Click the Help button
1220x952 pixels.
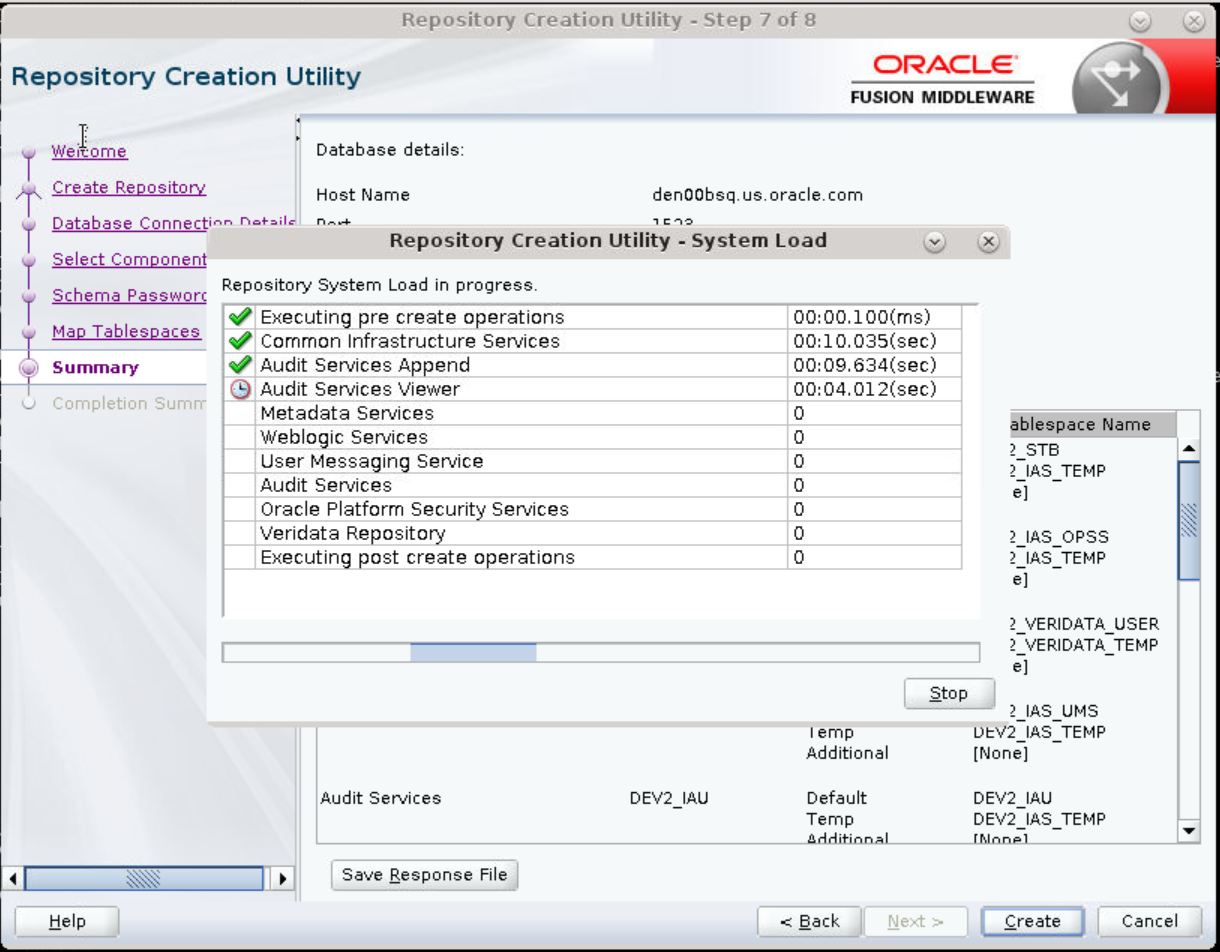(x=67, y=922)
